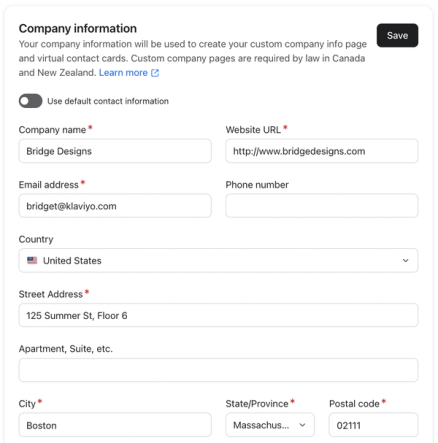Click the US flag icon in Country field
Image resolution: width=438 pixels, height=443 pixels.
tap(32, 260)
